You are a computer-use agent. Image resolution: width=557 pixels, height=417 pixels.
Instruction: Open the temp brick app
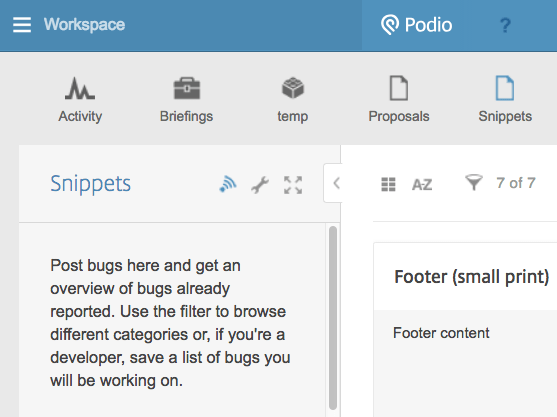293,99
